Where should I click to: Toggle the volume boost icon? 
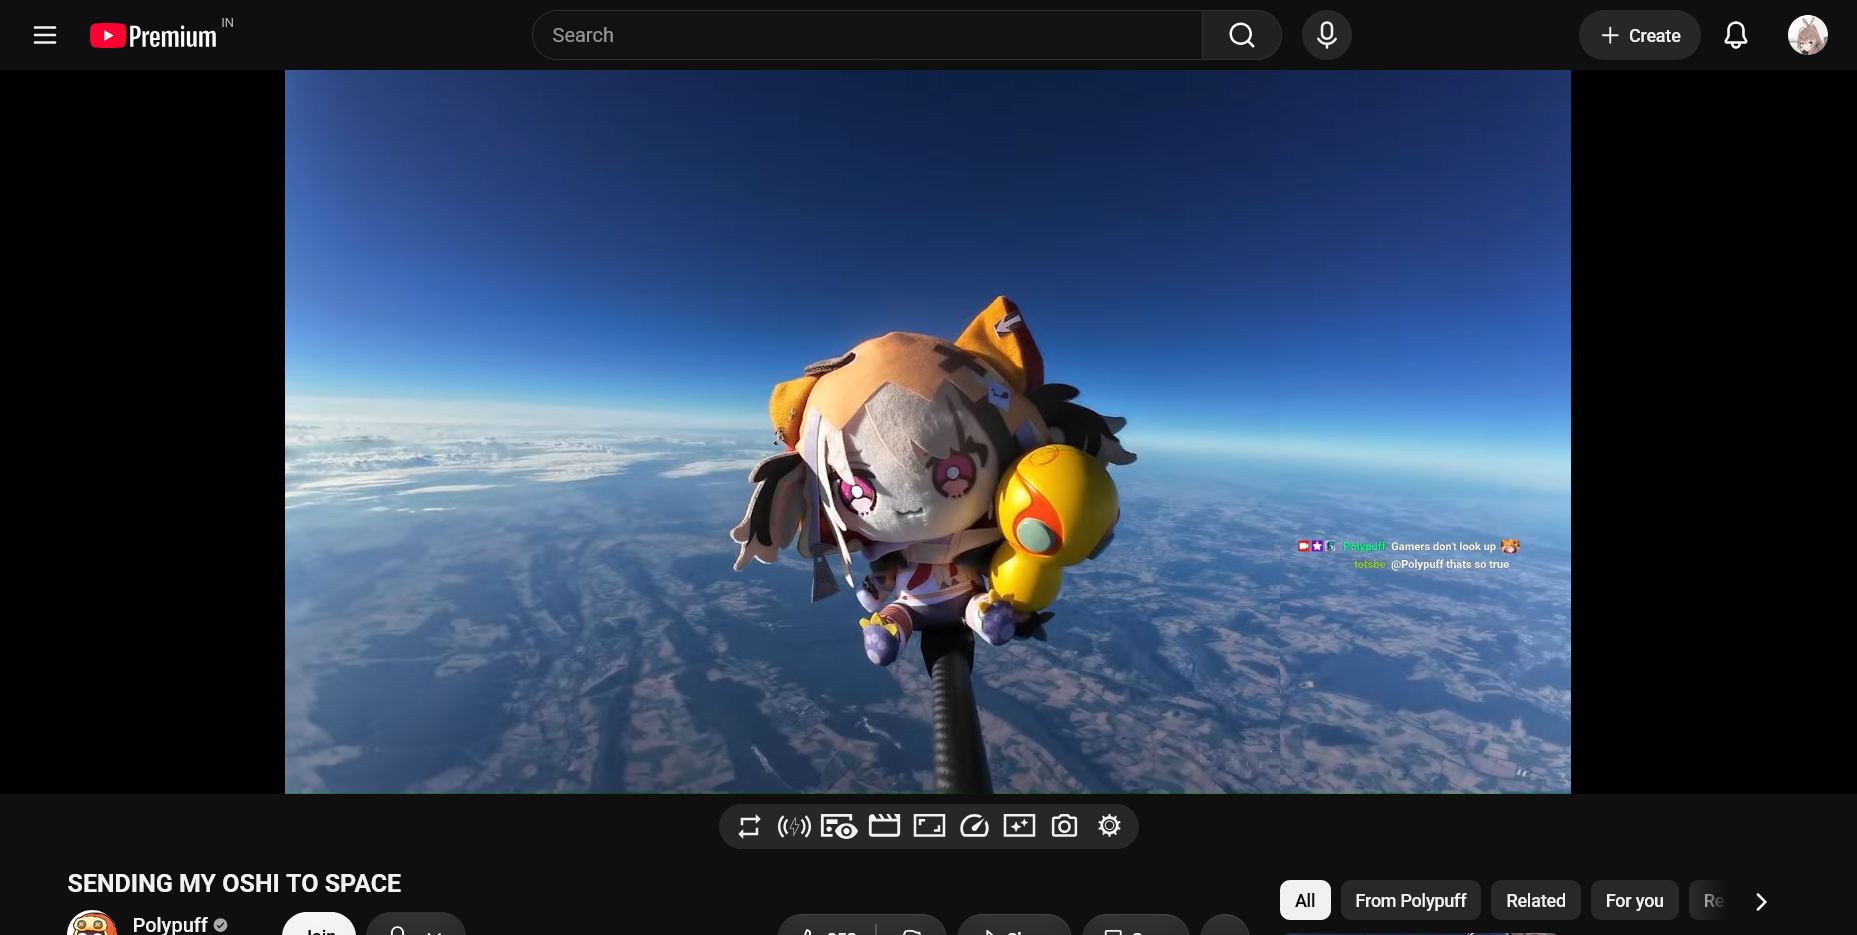pyautogui.click(x=794, y=826)
